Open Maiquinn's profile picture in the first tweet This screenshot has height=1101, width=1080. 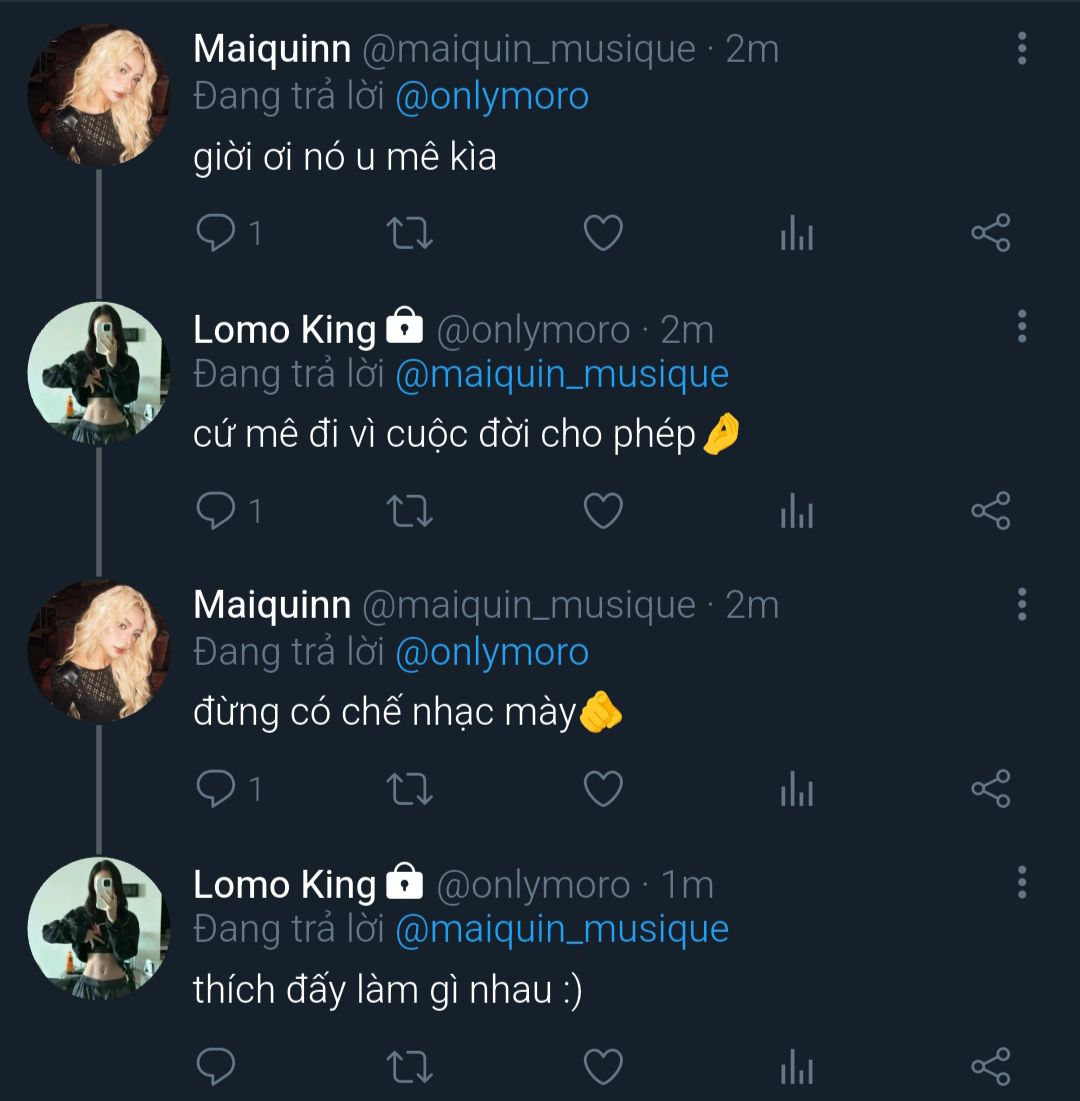pos(98,95)
